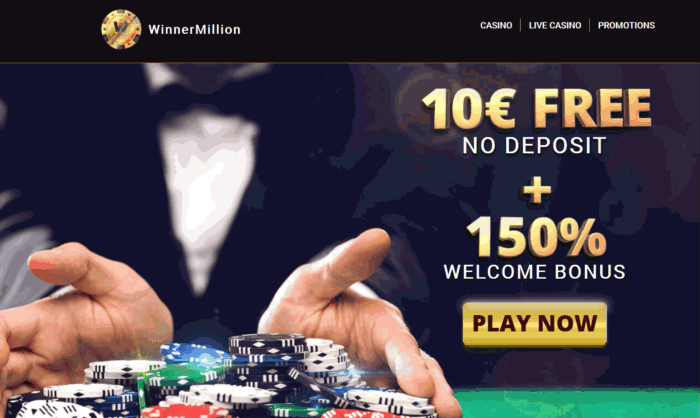
Task: Click the Welcome Bonus caption
Action: (534, 272)
